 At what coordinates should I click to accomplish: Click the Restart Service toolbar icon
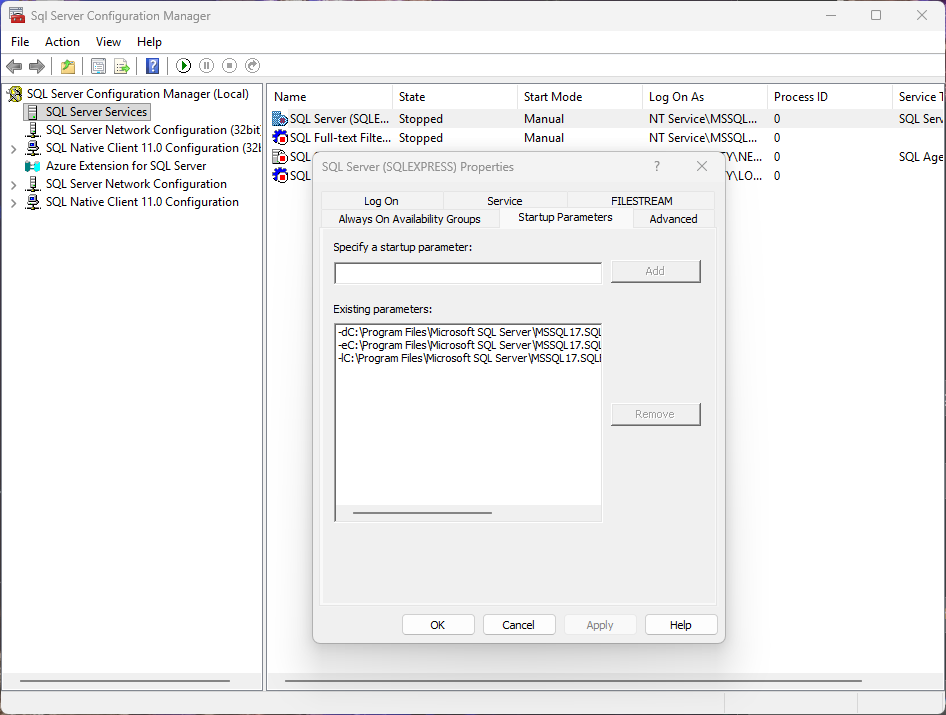(253, 66)
